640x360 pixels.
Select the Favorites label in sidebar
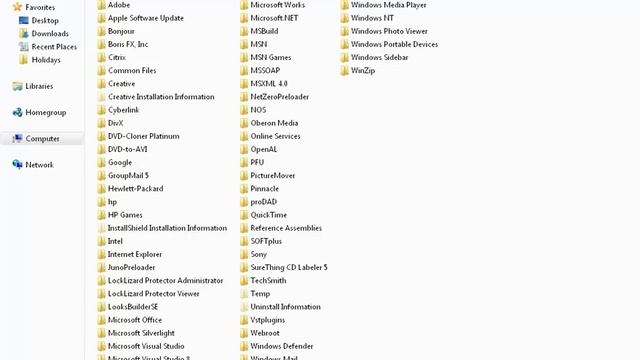coord(40,7)
